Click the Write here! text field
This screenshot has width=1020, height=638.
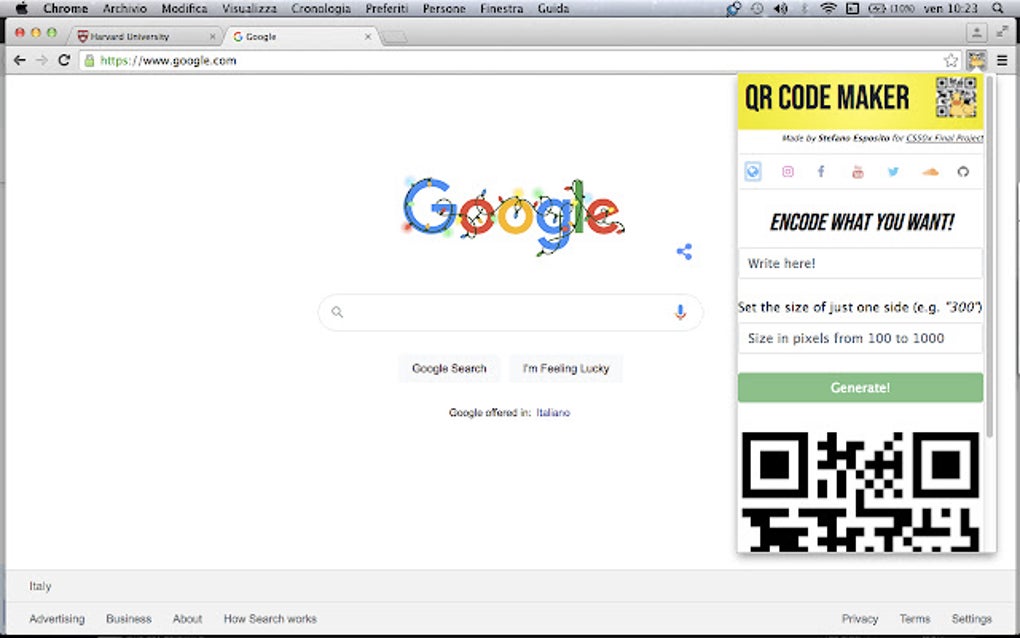pos(859,263)
